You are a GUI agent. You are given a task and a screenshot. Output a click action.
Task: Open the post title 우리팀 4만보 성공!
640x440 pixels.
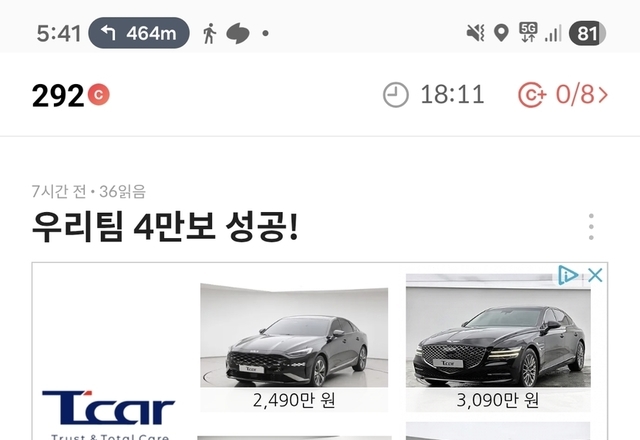[x=165, y=227]
